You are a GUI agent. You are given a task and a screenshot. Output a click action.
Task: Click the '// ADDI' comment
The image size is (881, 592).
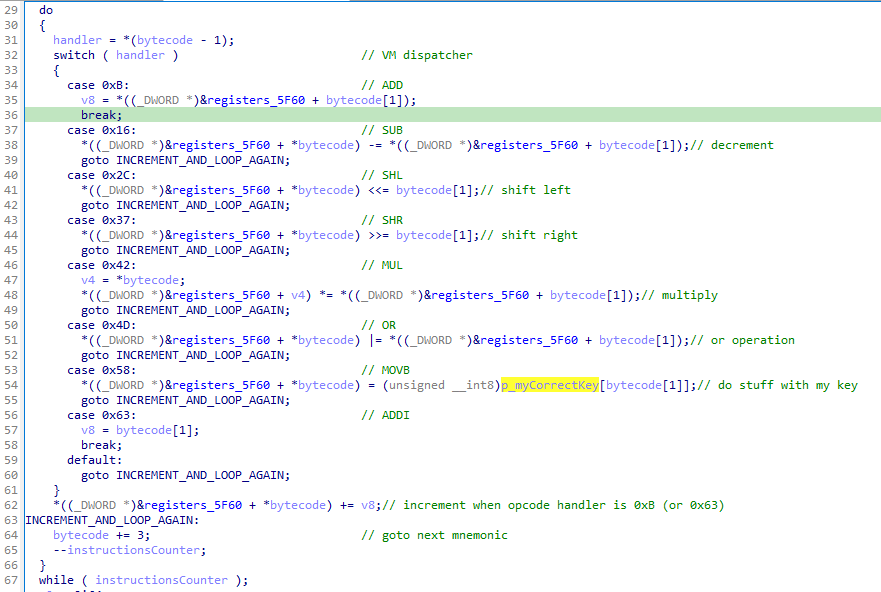pyautogui.click(x=385, y=415)
